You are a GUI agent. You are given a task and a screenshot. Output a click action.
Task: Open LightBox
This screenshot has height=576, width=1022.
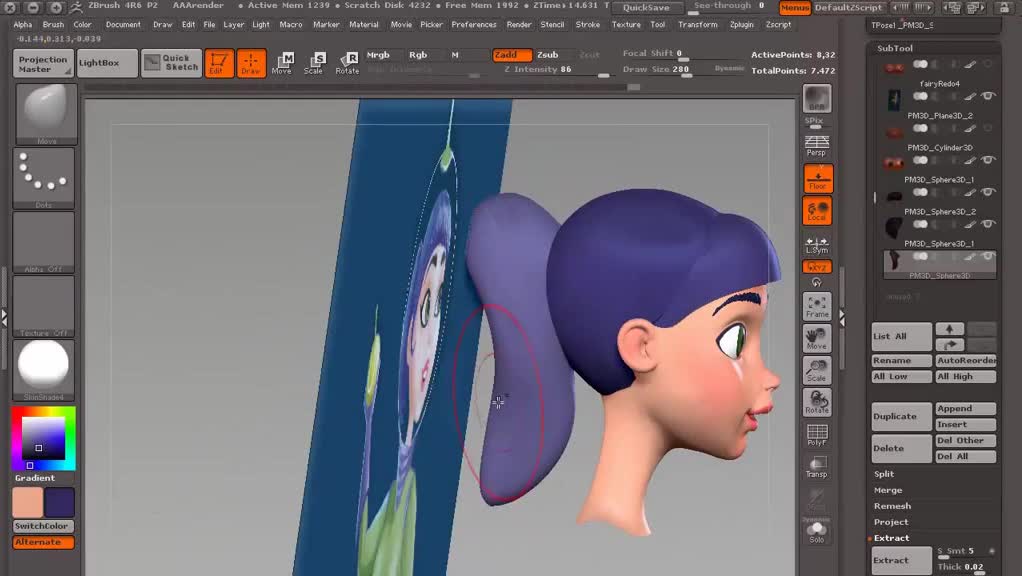coord(107,63)
